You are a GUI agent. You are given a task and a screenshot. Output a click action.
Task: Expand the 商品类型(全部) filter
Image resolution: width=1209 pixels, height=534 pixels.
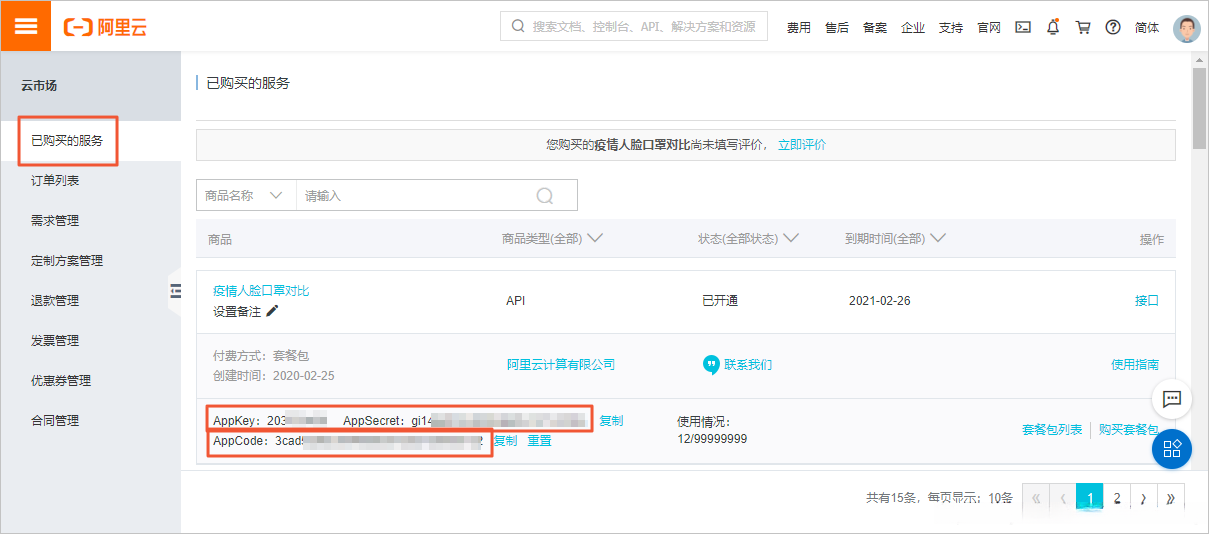pos(552,239)
